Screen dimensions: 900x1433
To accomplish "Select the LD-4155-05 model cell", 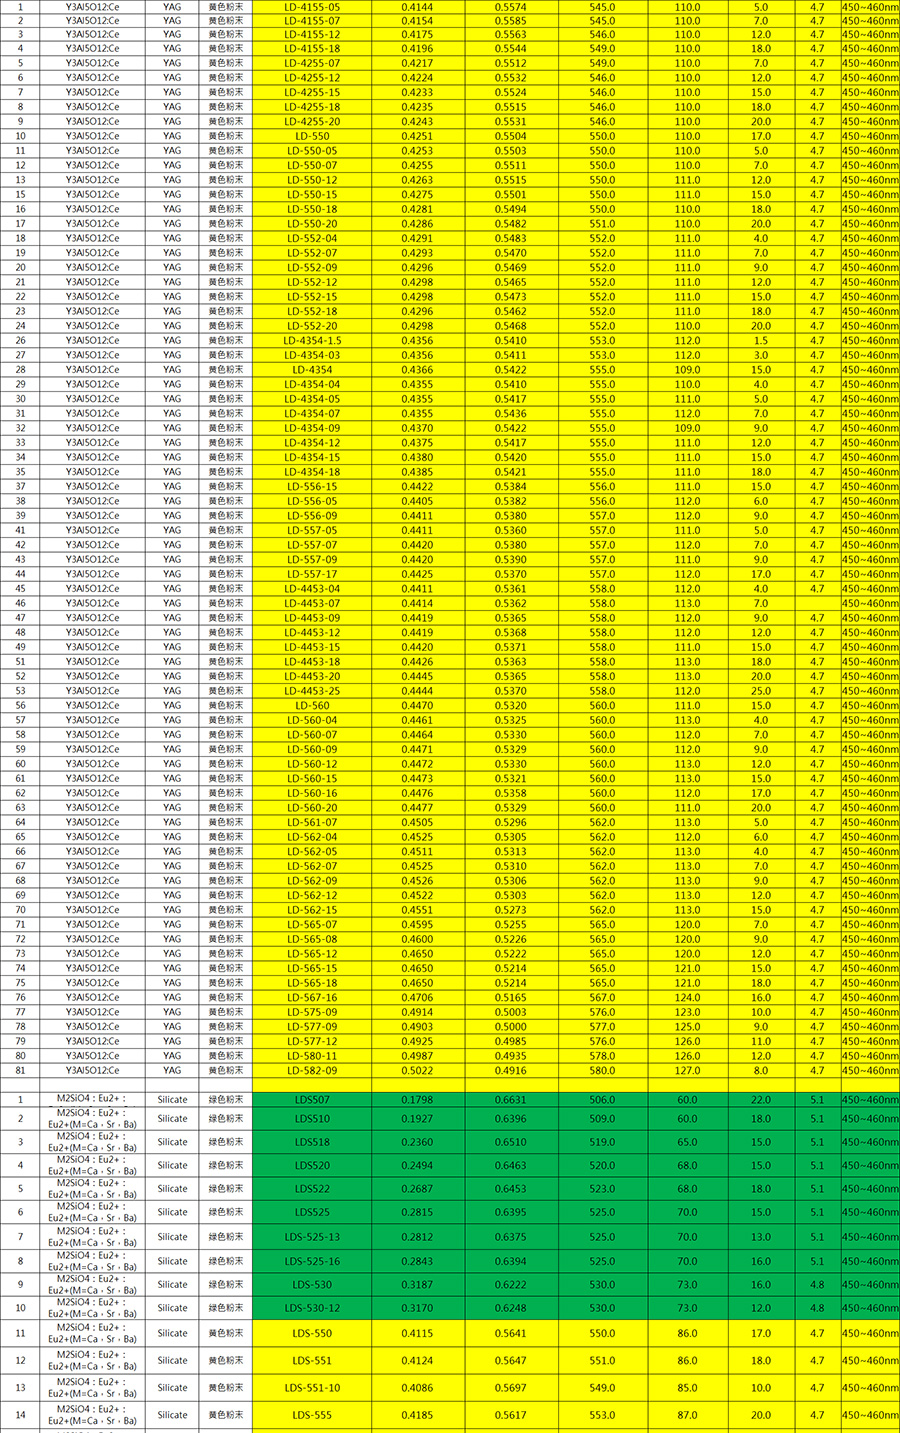I will [312, 7].
